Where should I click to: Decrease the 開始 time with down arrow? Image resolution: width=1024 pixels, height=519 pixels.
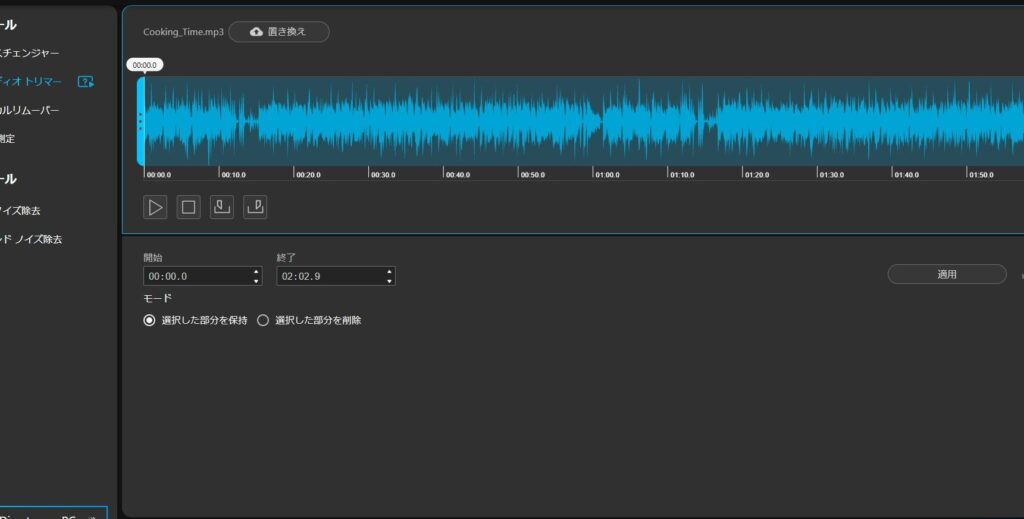click(256, 281)
